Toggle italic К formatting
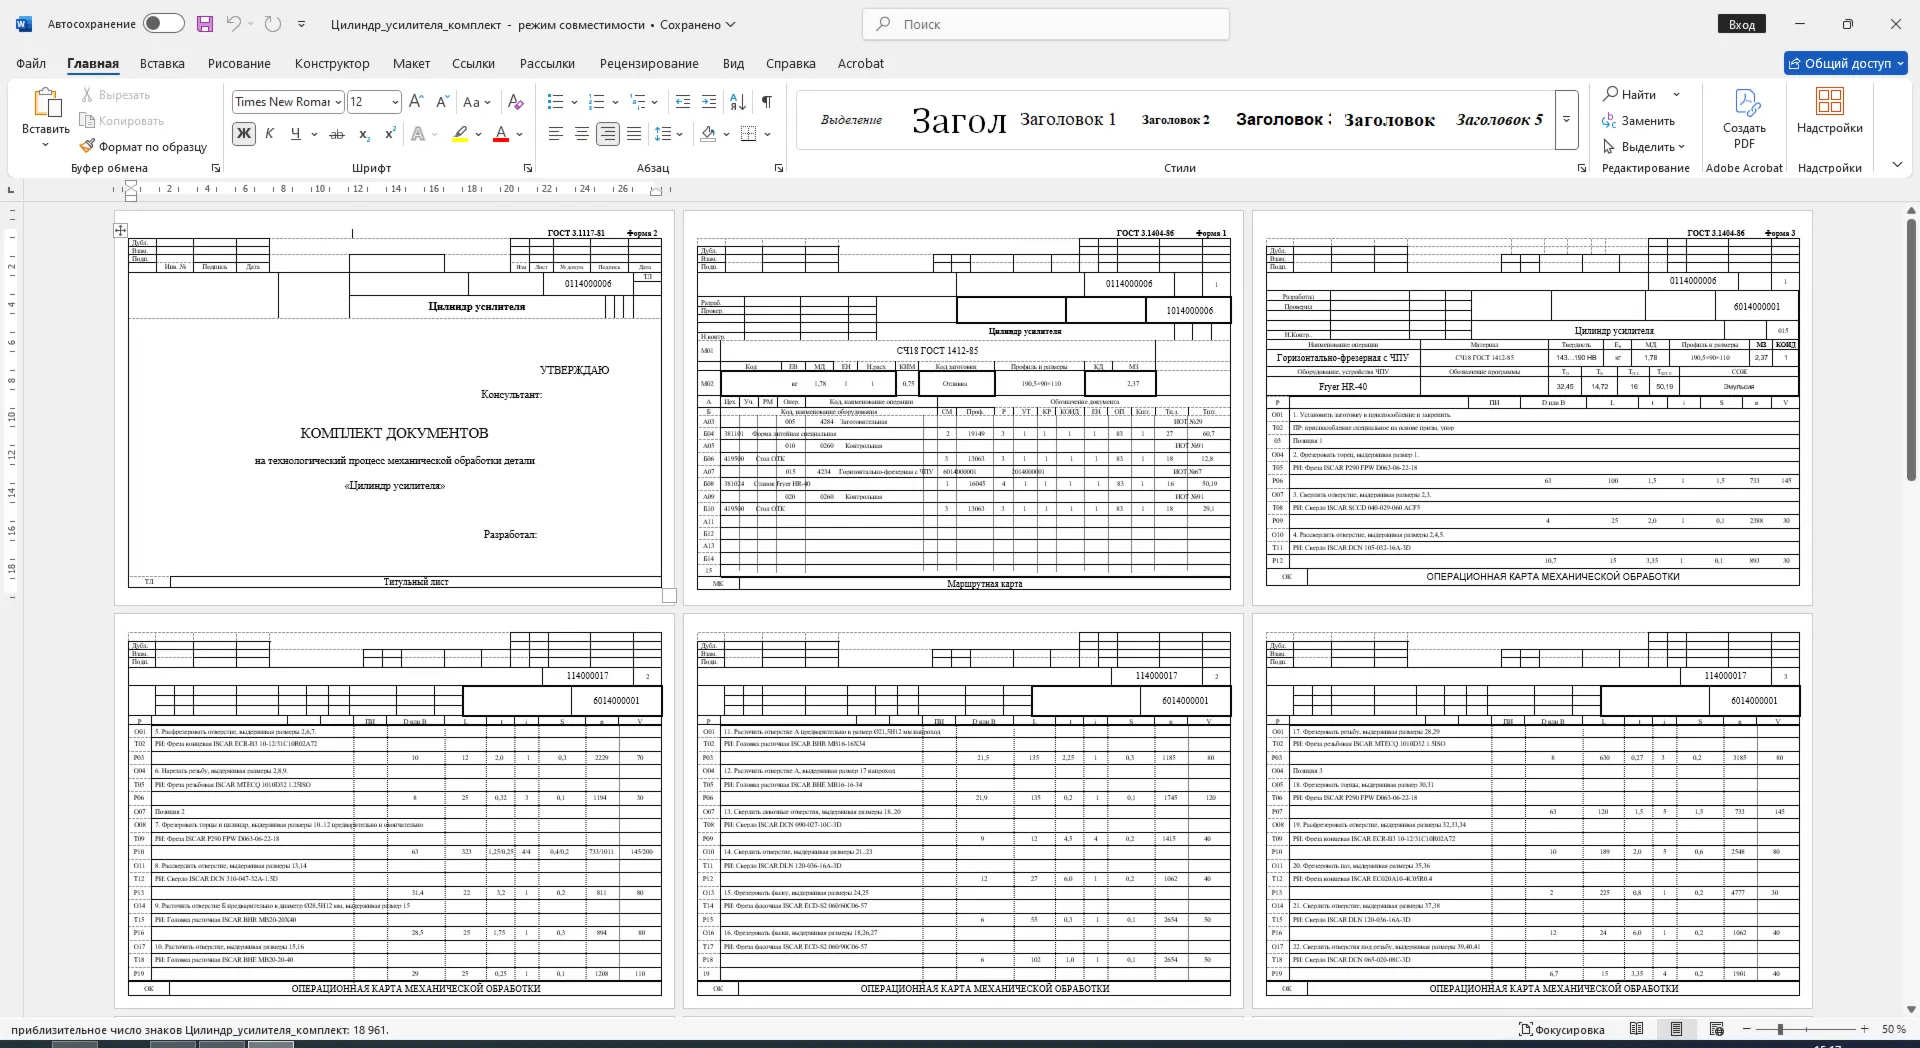 click(x=270, y=134)
